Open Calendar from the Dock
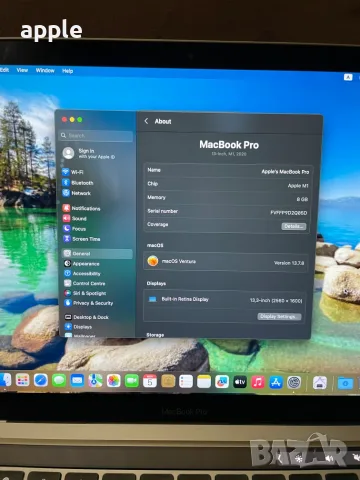This screenshot has width=360, height=480. (150, 381)
